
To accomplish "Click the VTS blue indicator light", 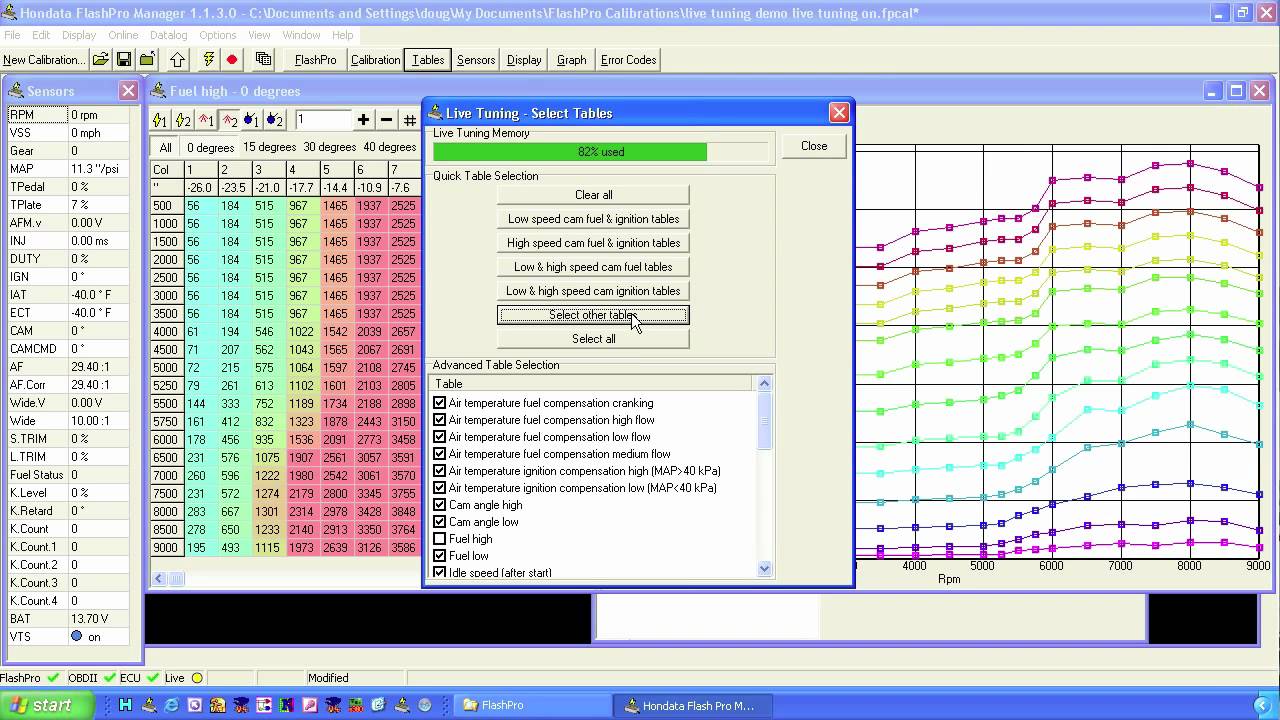I will (77, 636).
